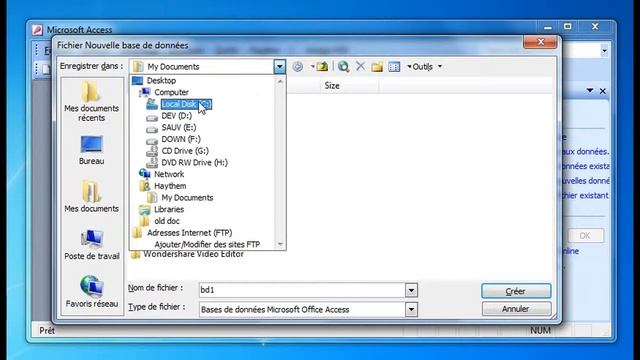Viewport: 640px width, 360px height.
Task: Select Desktop in the location list
Action: pyautogui.click(x=161, y=80)
